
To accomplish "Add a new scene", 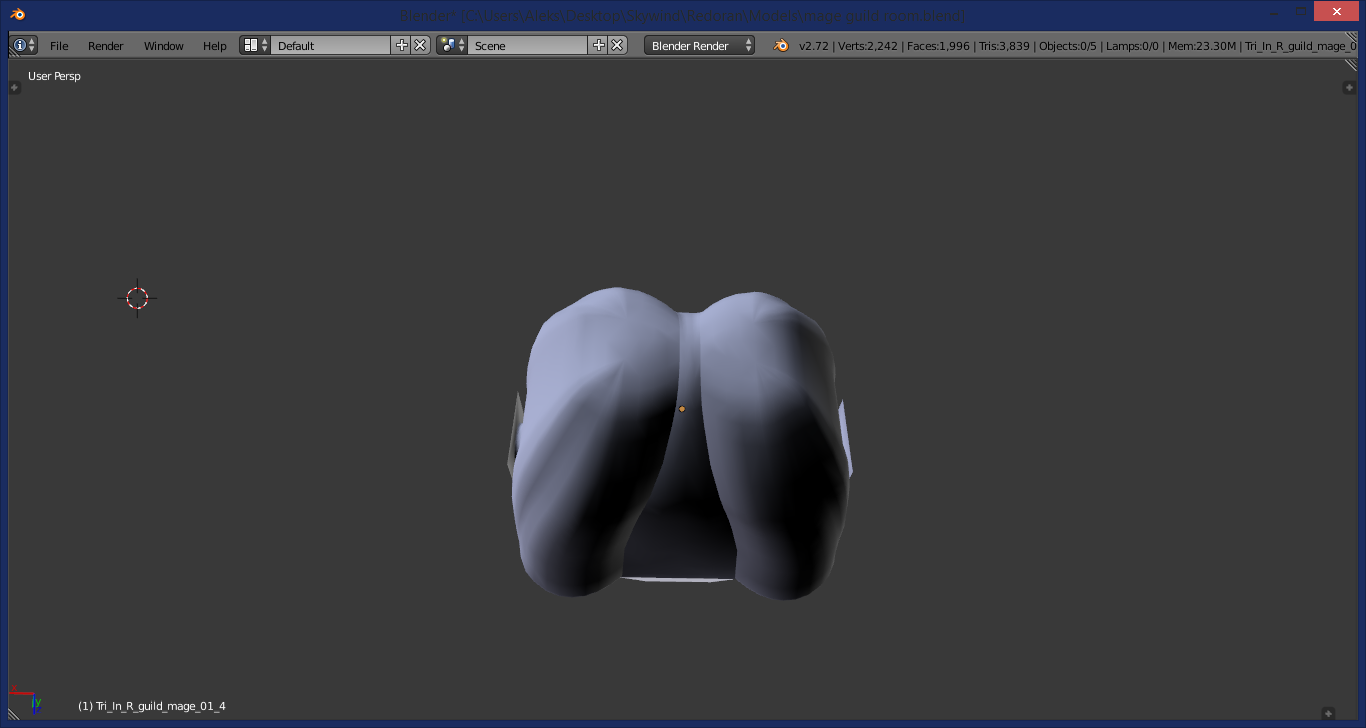I will pyautogui.click(x=599, y=45).
